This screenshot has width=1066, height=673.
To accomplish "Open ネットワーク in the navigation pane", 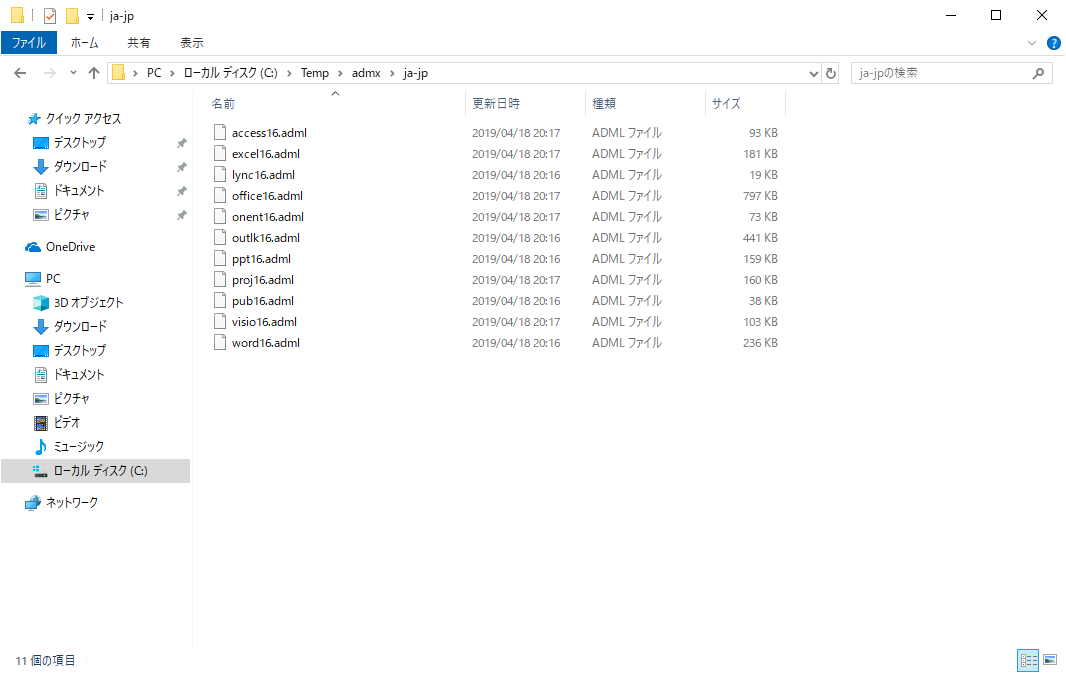I will tap(61, 502).
